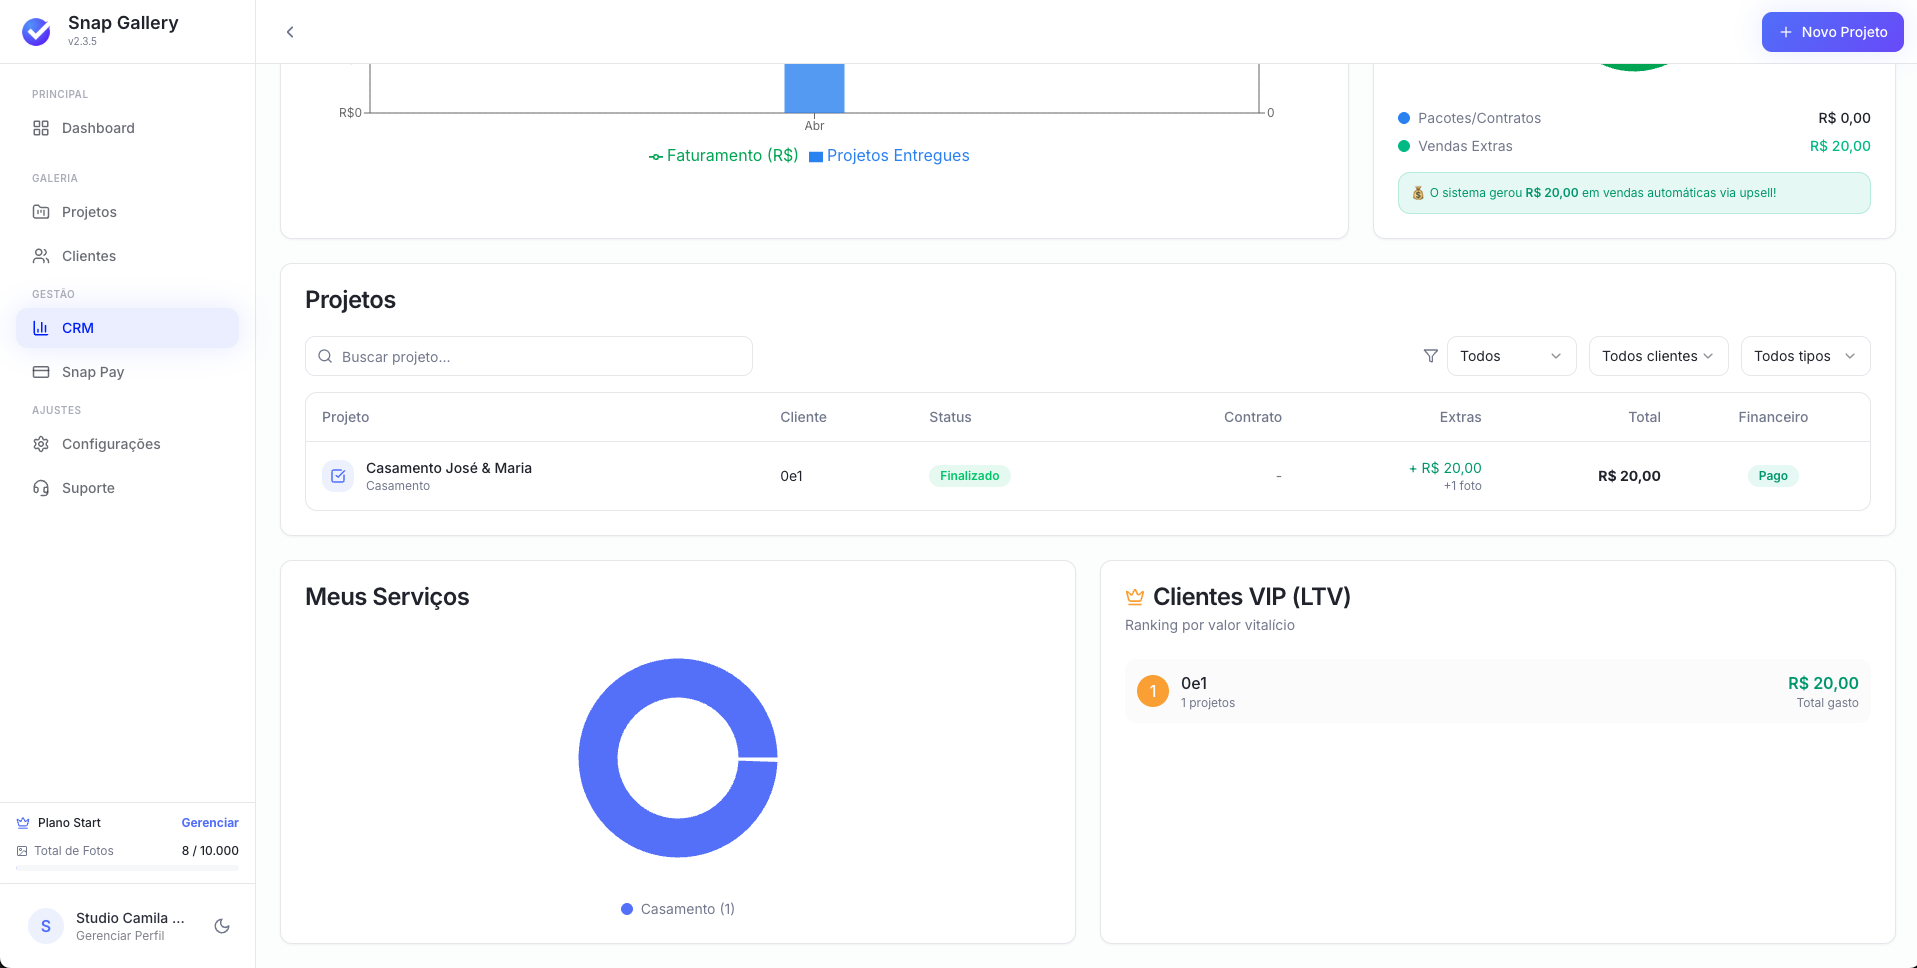Screen dimensions: 1917x968
Task: Click the Dashboard grid icon
Action: [41, 128]
